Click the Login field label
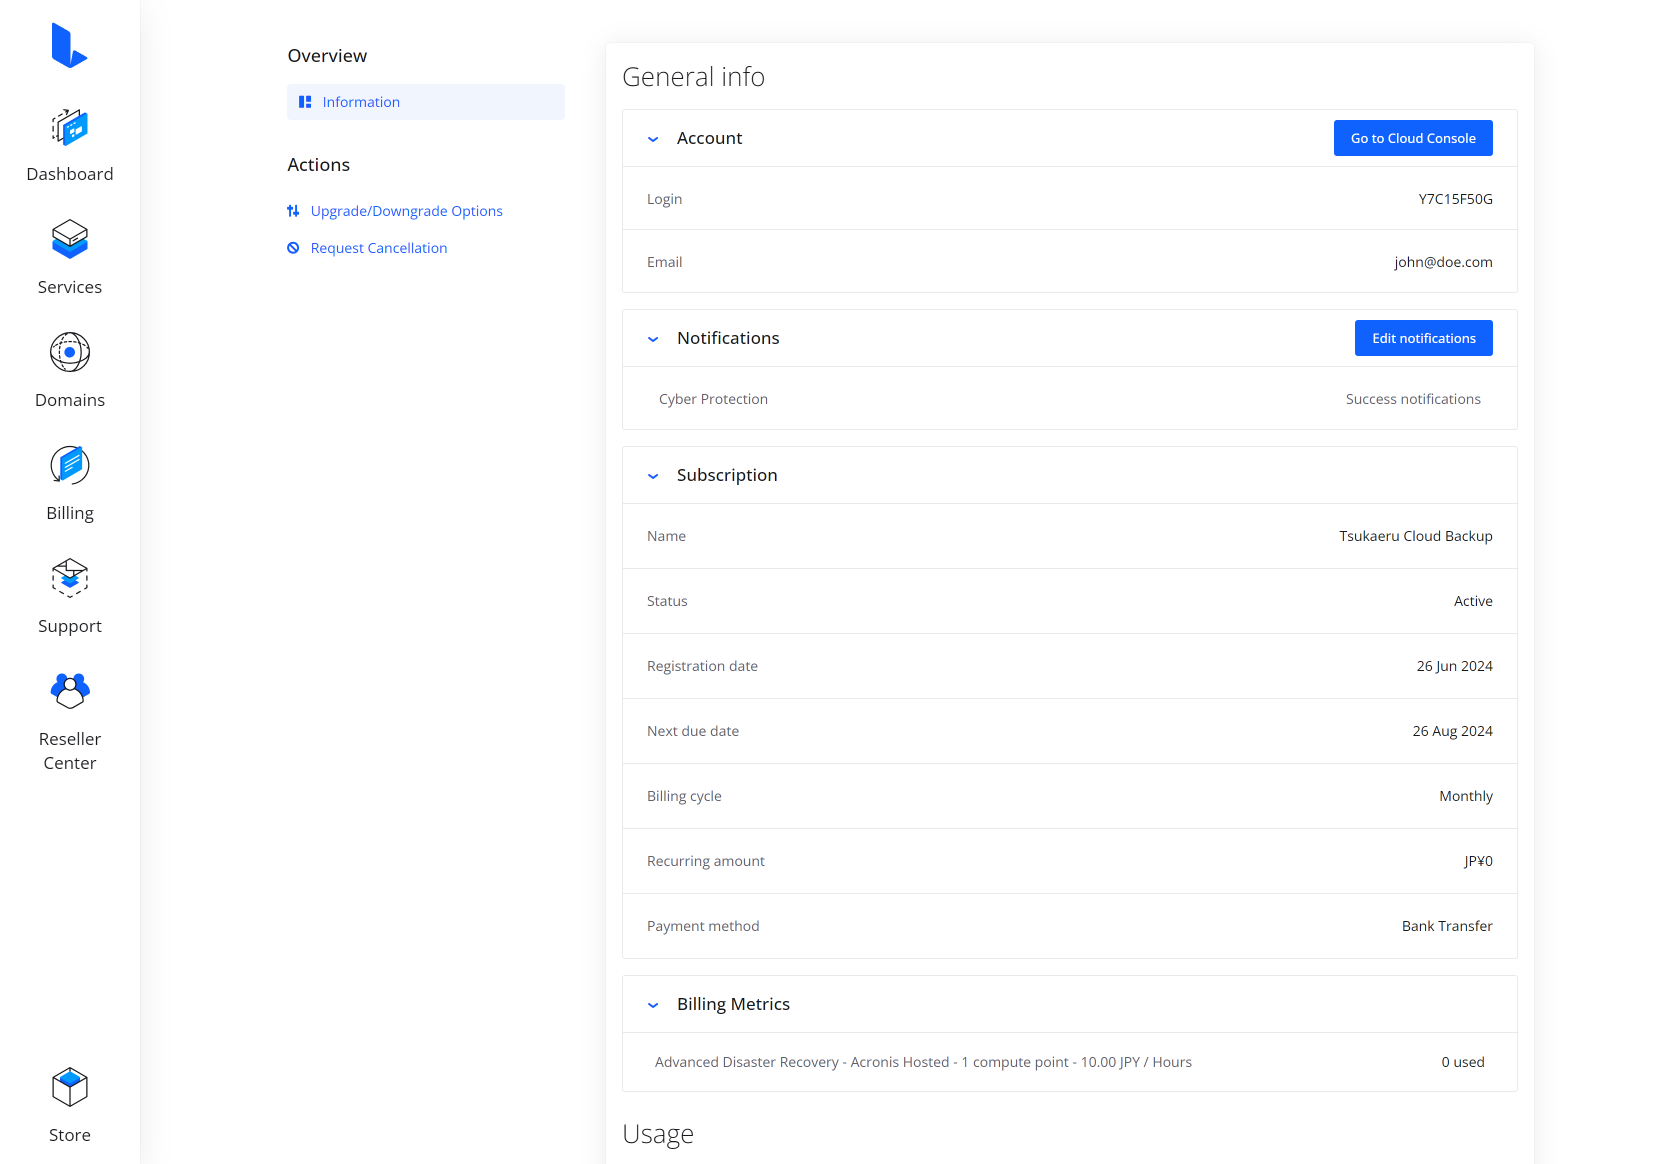1680x1164 pixels. click(664, 199)
